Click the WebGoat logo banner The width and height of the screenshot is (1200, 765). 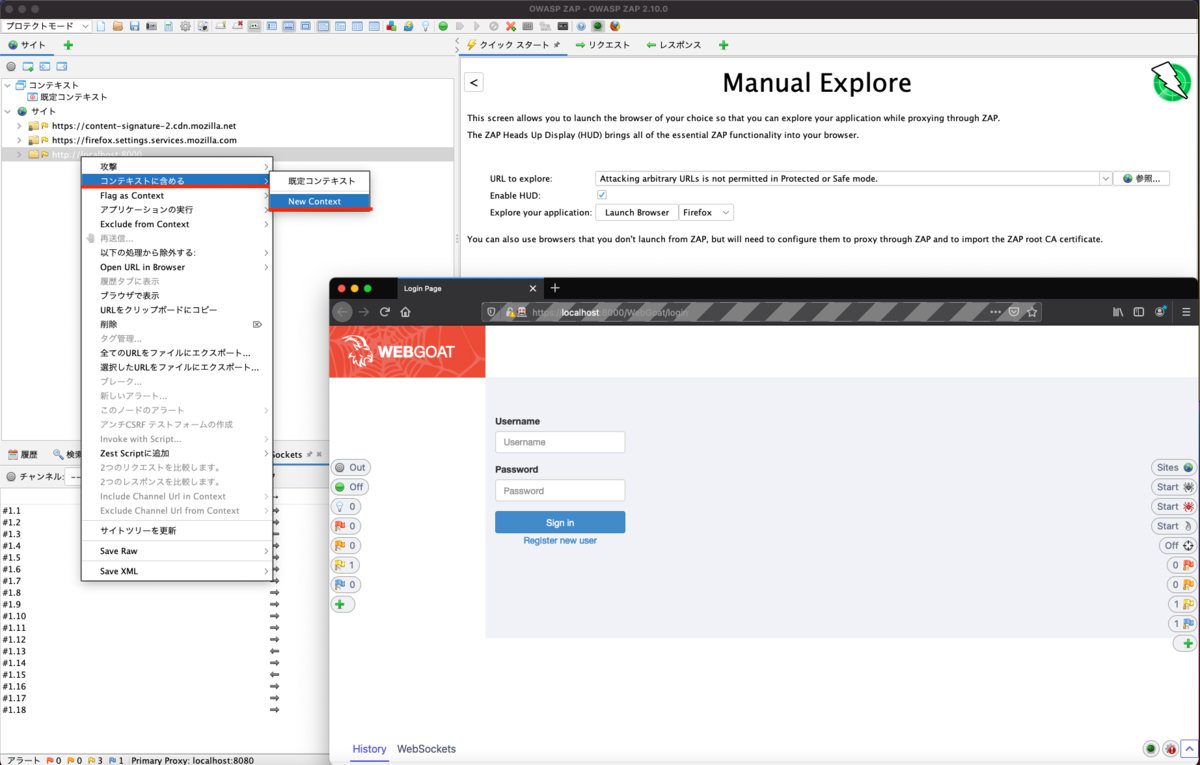(x=407, y=351)
